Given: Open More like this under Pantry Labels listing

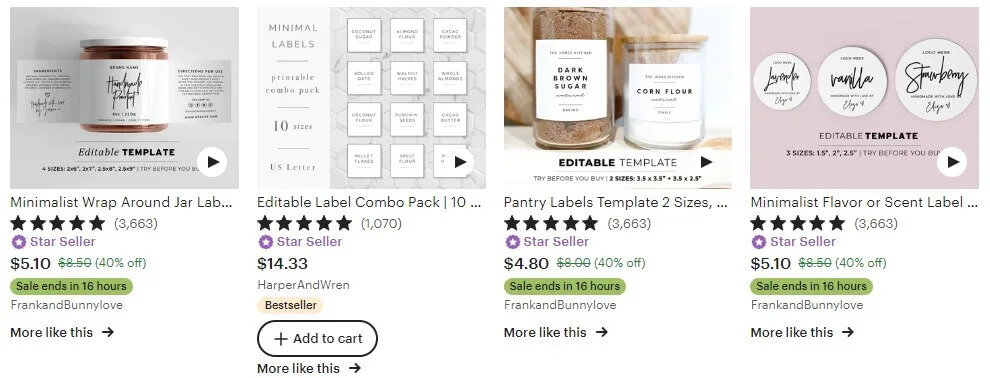Looking at the screenshot, I should pyautogui.click(x=556, y=332).
